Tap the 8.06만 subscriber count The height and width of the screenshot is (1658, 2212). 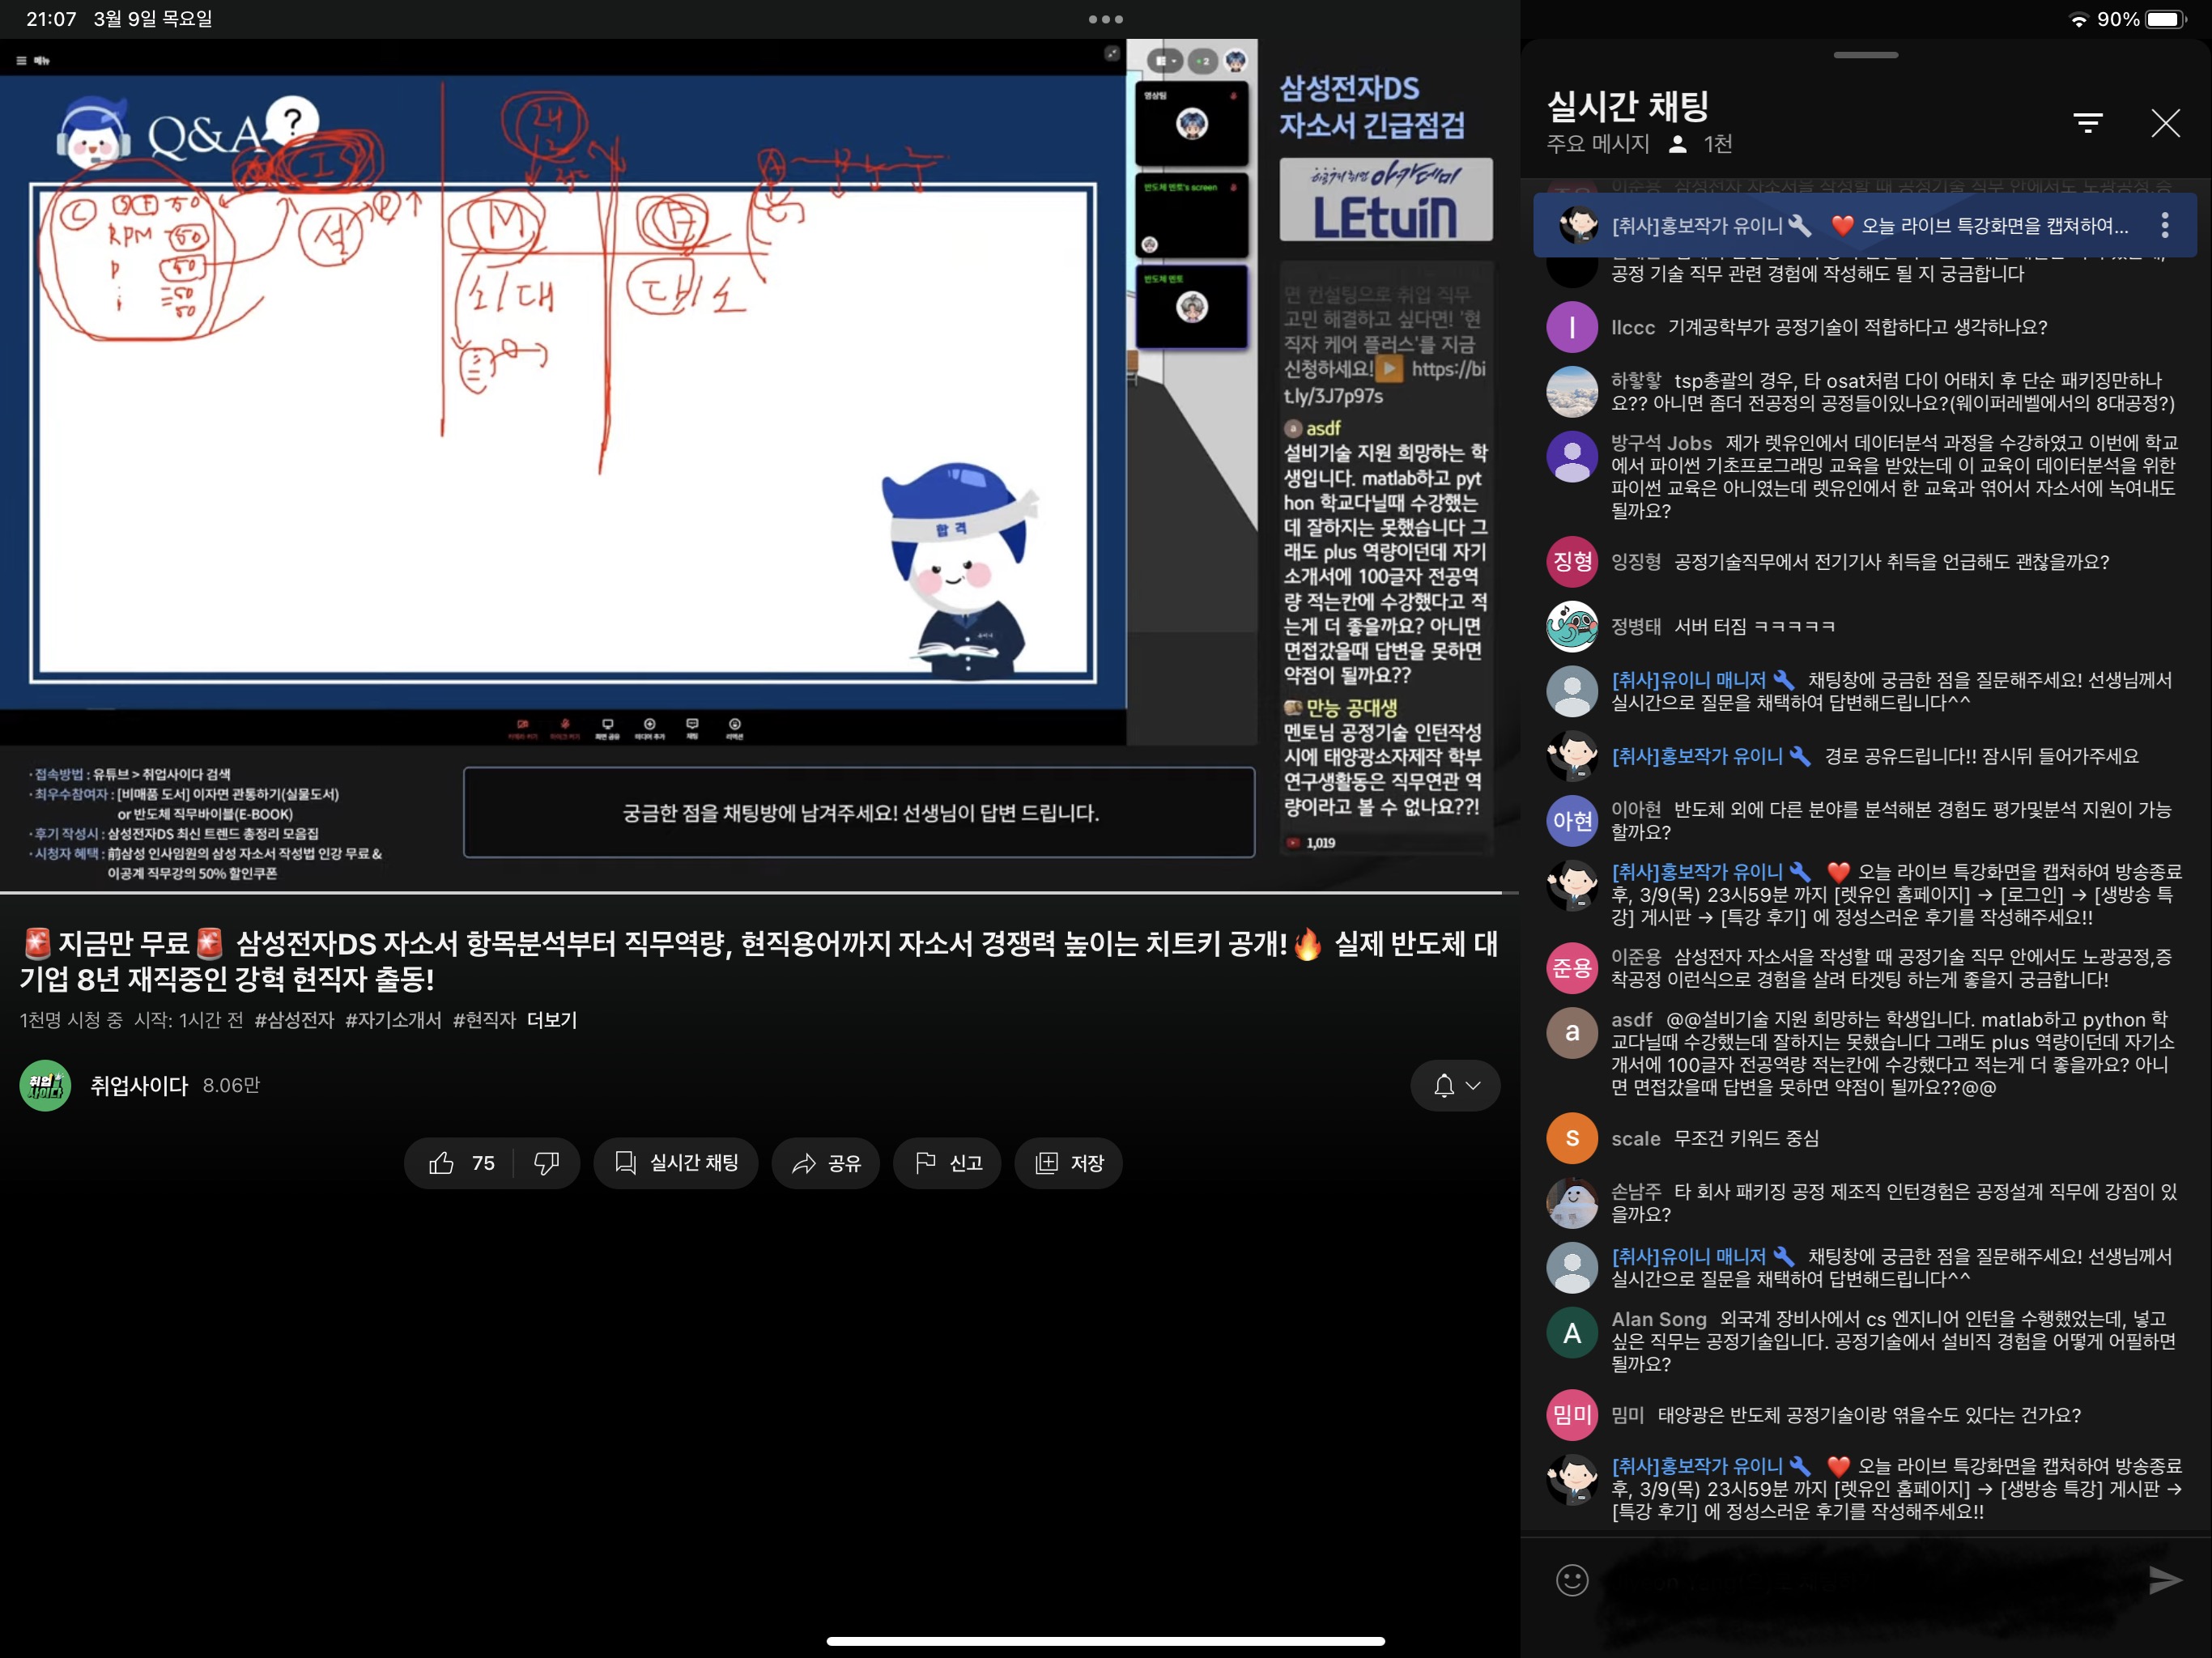click(231, 1085)
